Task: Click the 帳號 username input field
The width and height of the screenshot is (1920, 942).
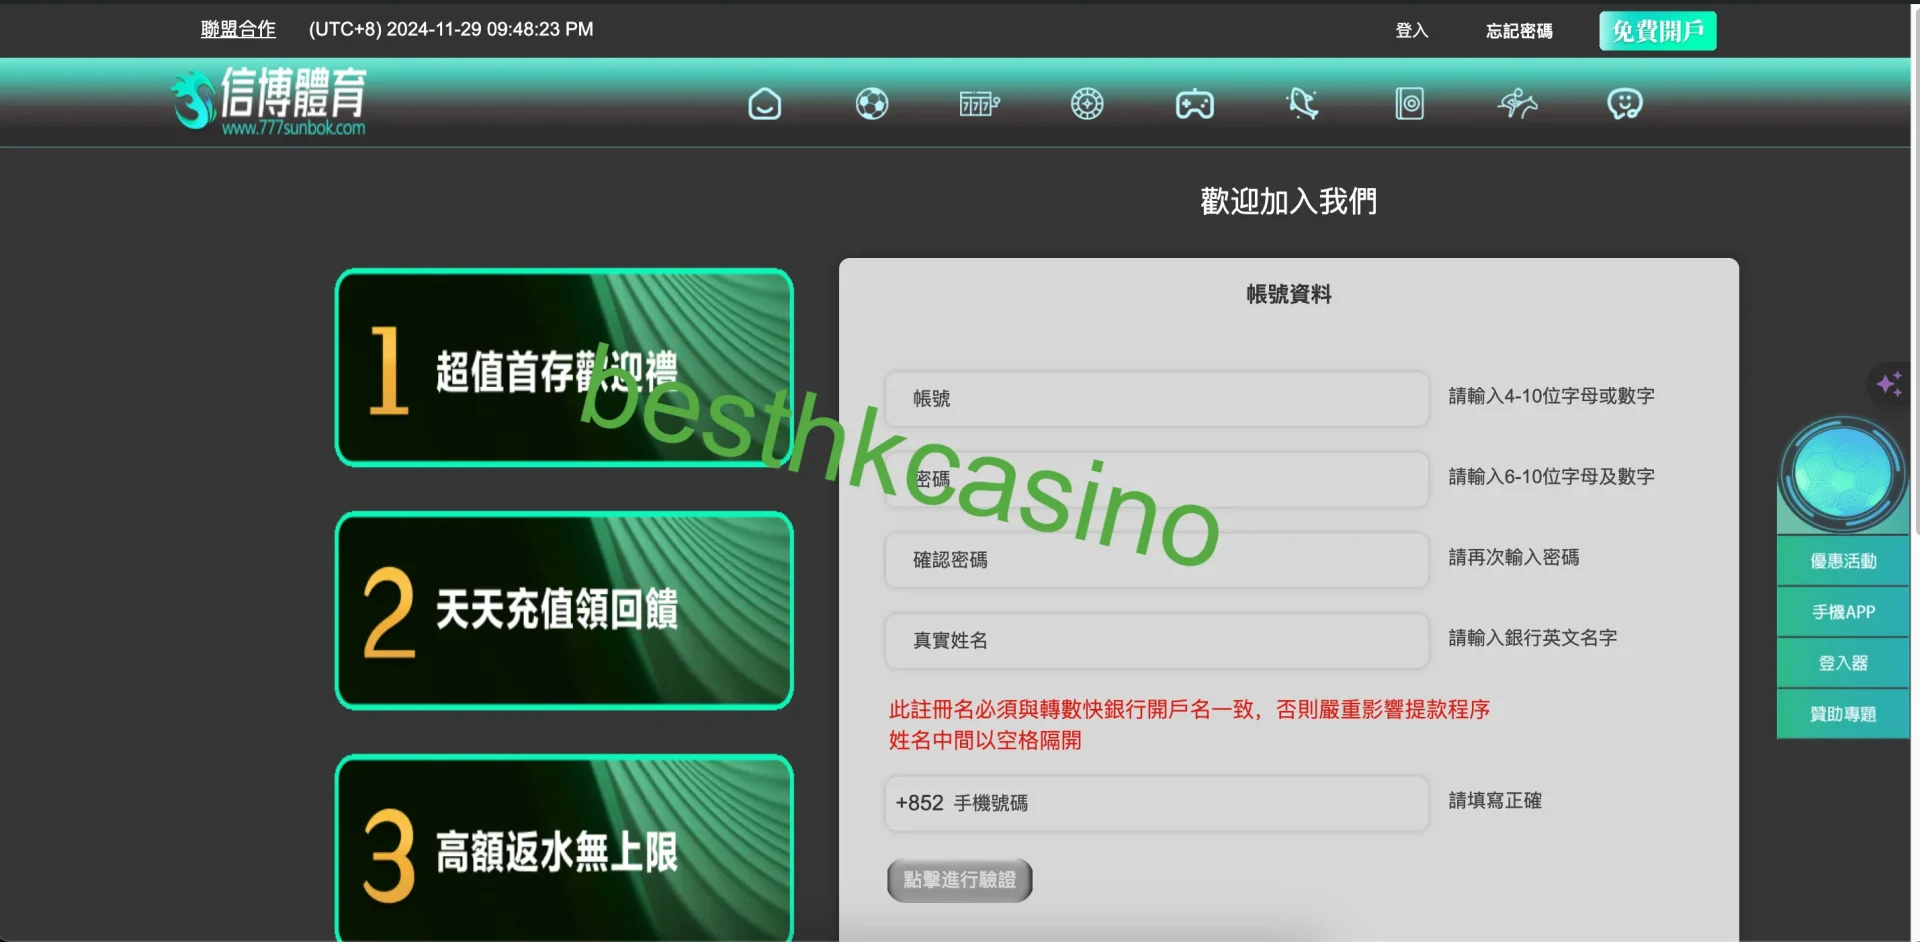Action: pos(1156,398)
